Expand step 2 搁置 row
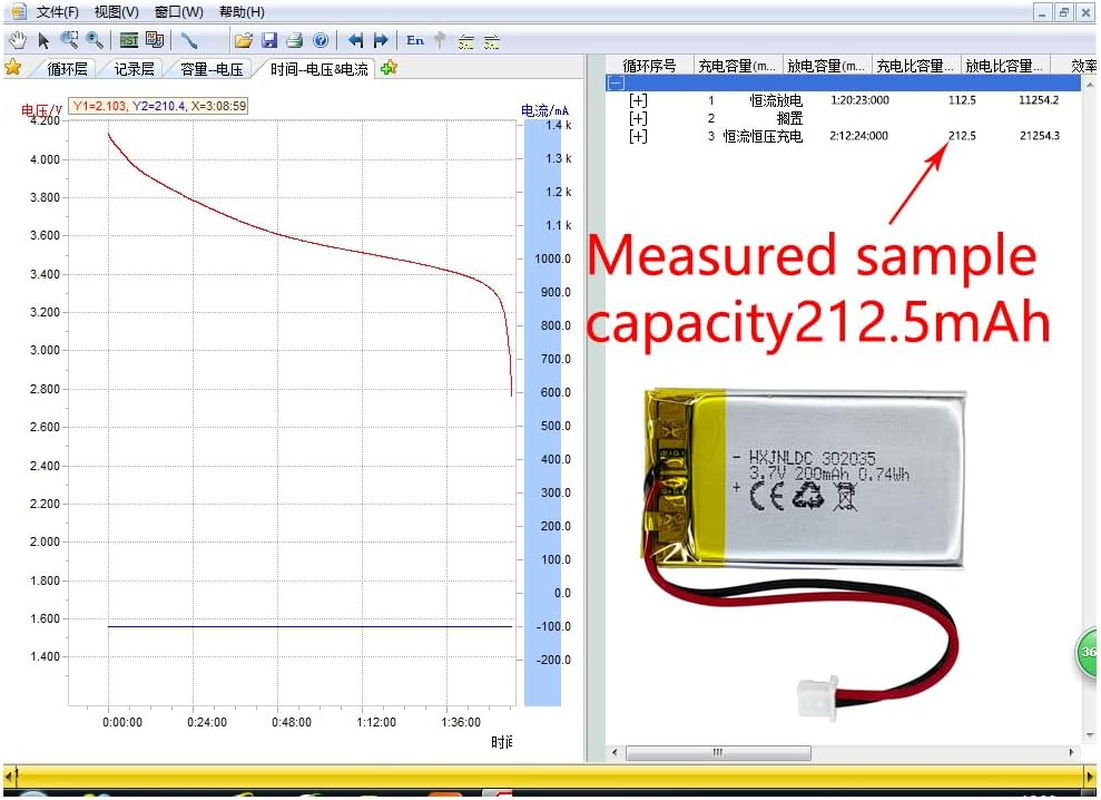Viewport: 1101px width, 800px height. [638, 118]
